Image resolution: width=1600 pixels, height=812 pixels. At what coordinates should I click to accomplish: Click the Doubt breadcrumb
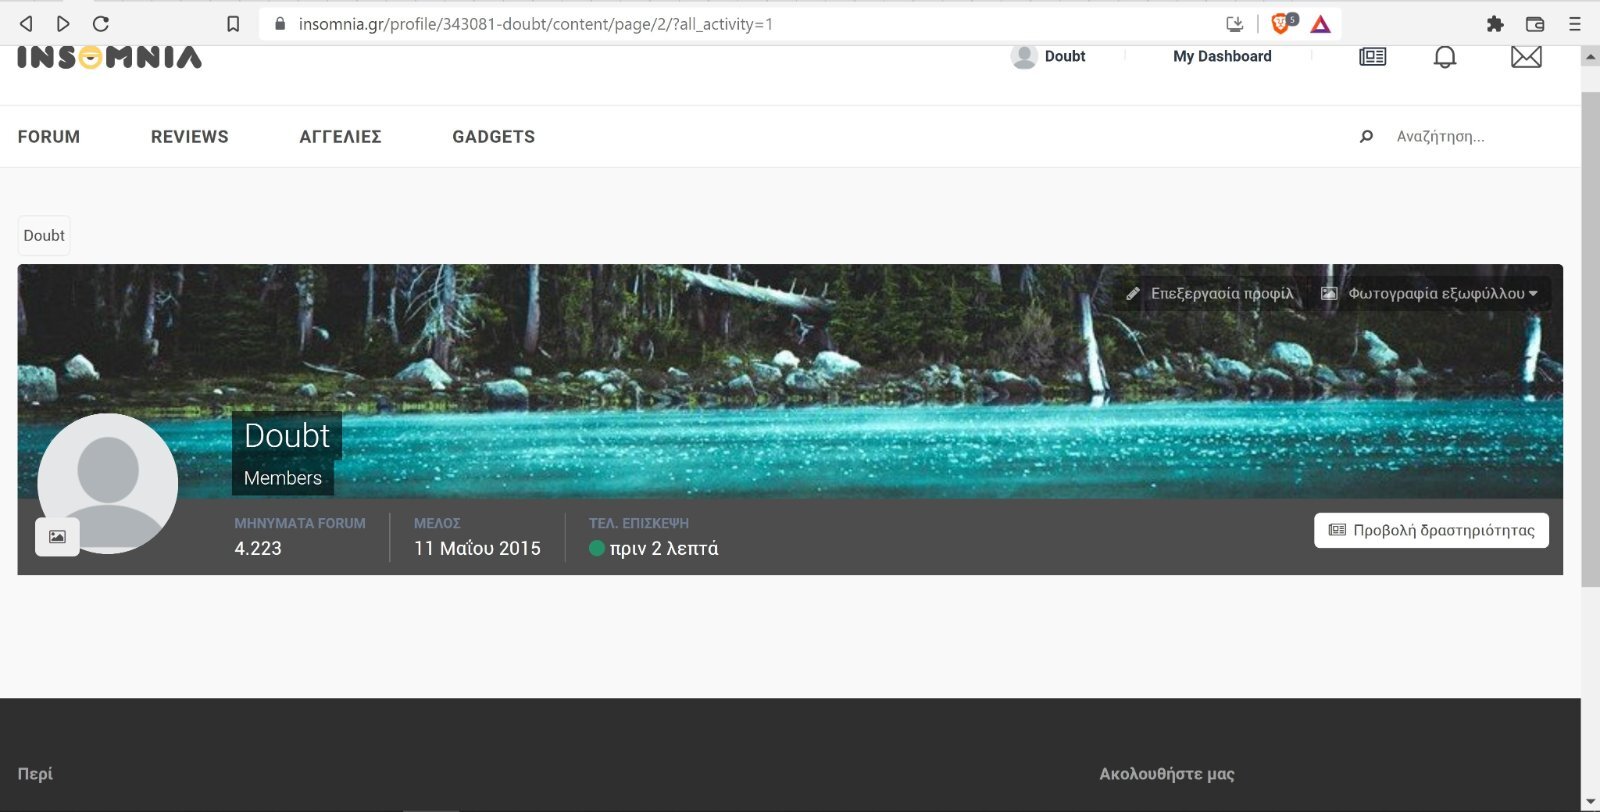[44, 236]
